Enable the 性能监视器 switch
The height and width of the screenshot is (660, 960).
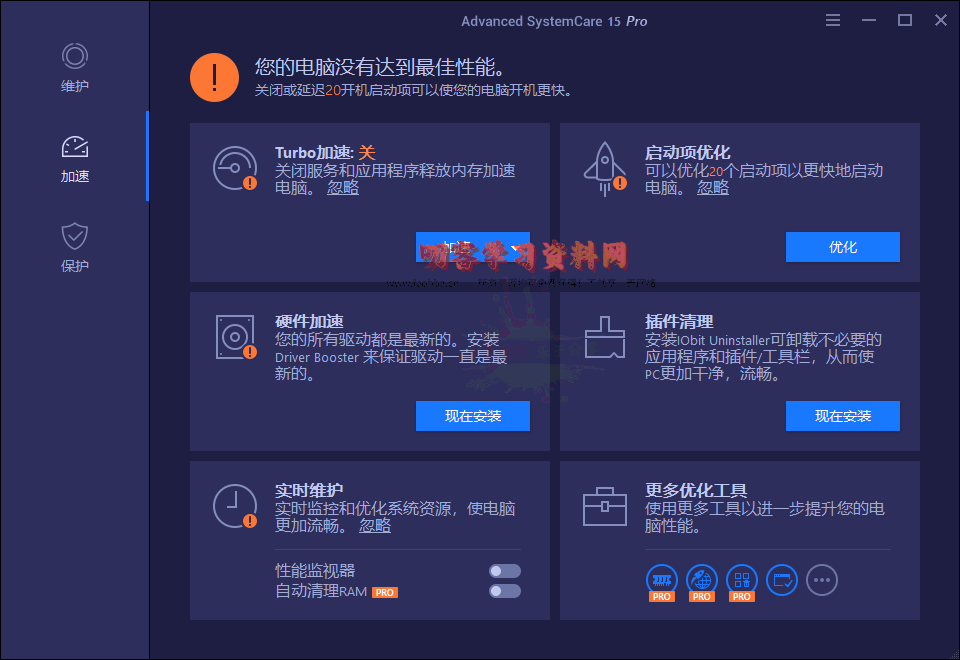[x=504, y=570]
